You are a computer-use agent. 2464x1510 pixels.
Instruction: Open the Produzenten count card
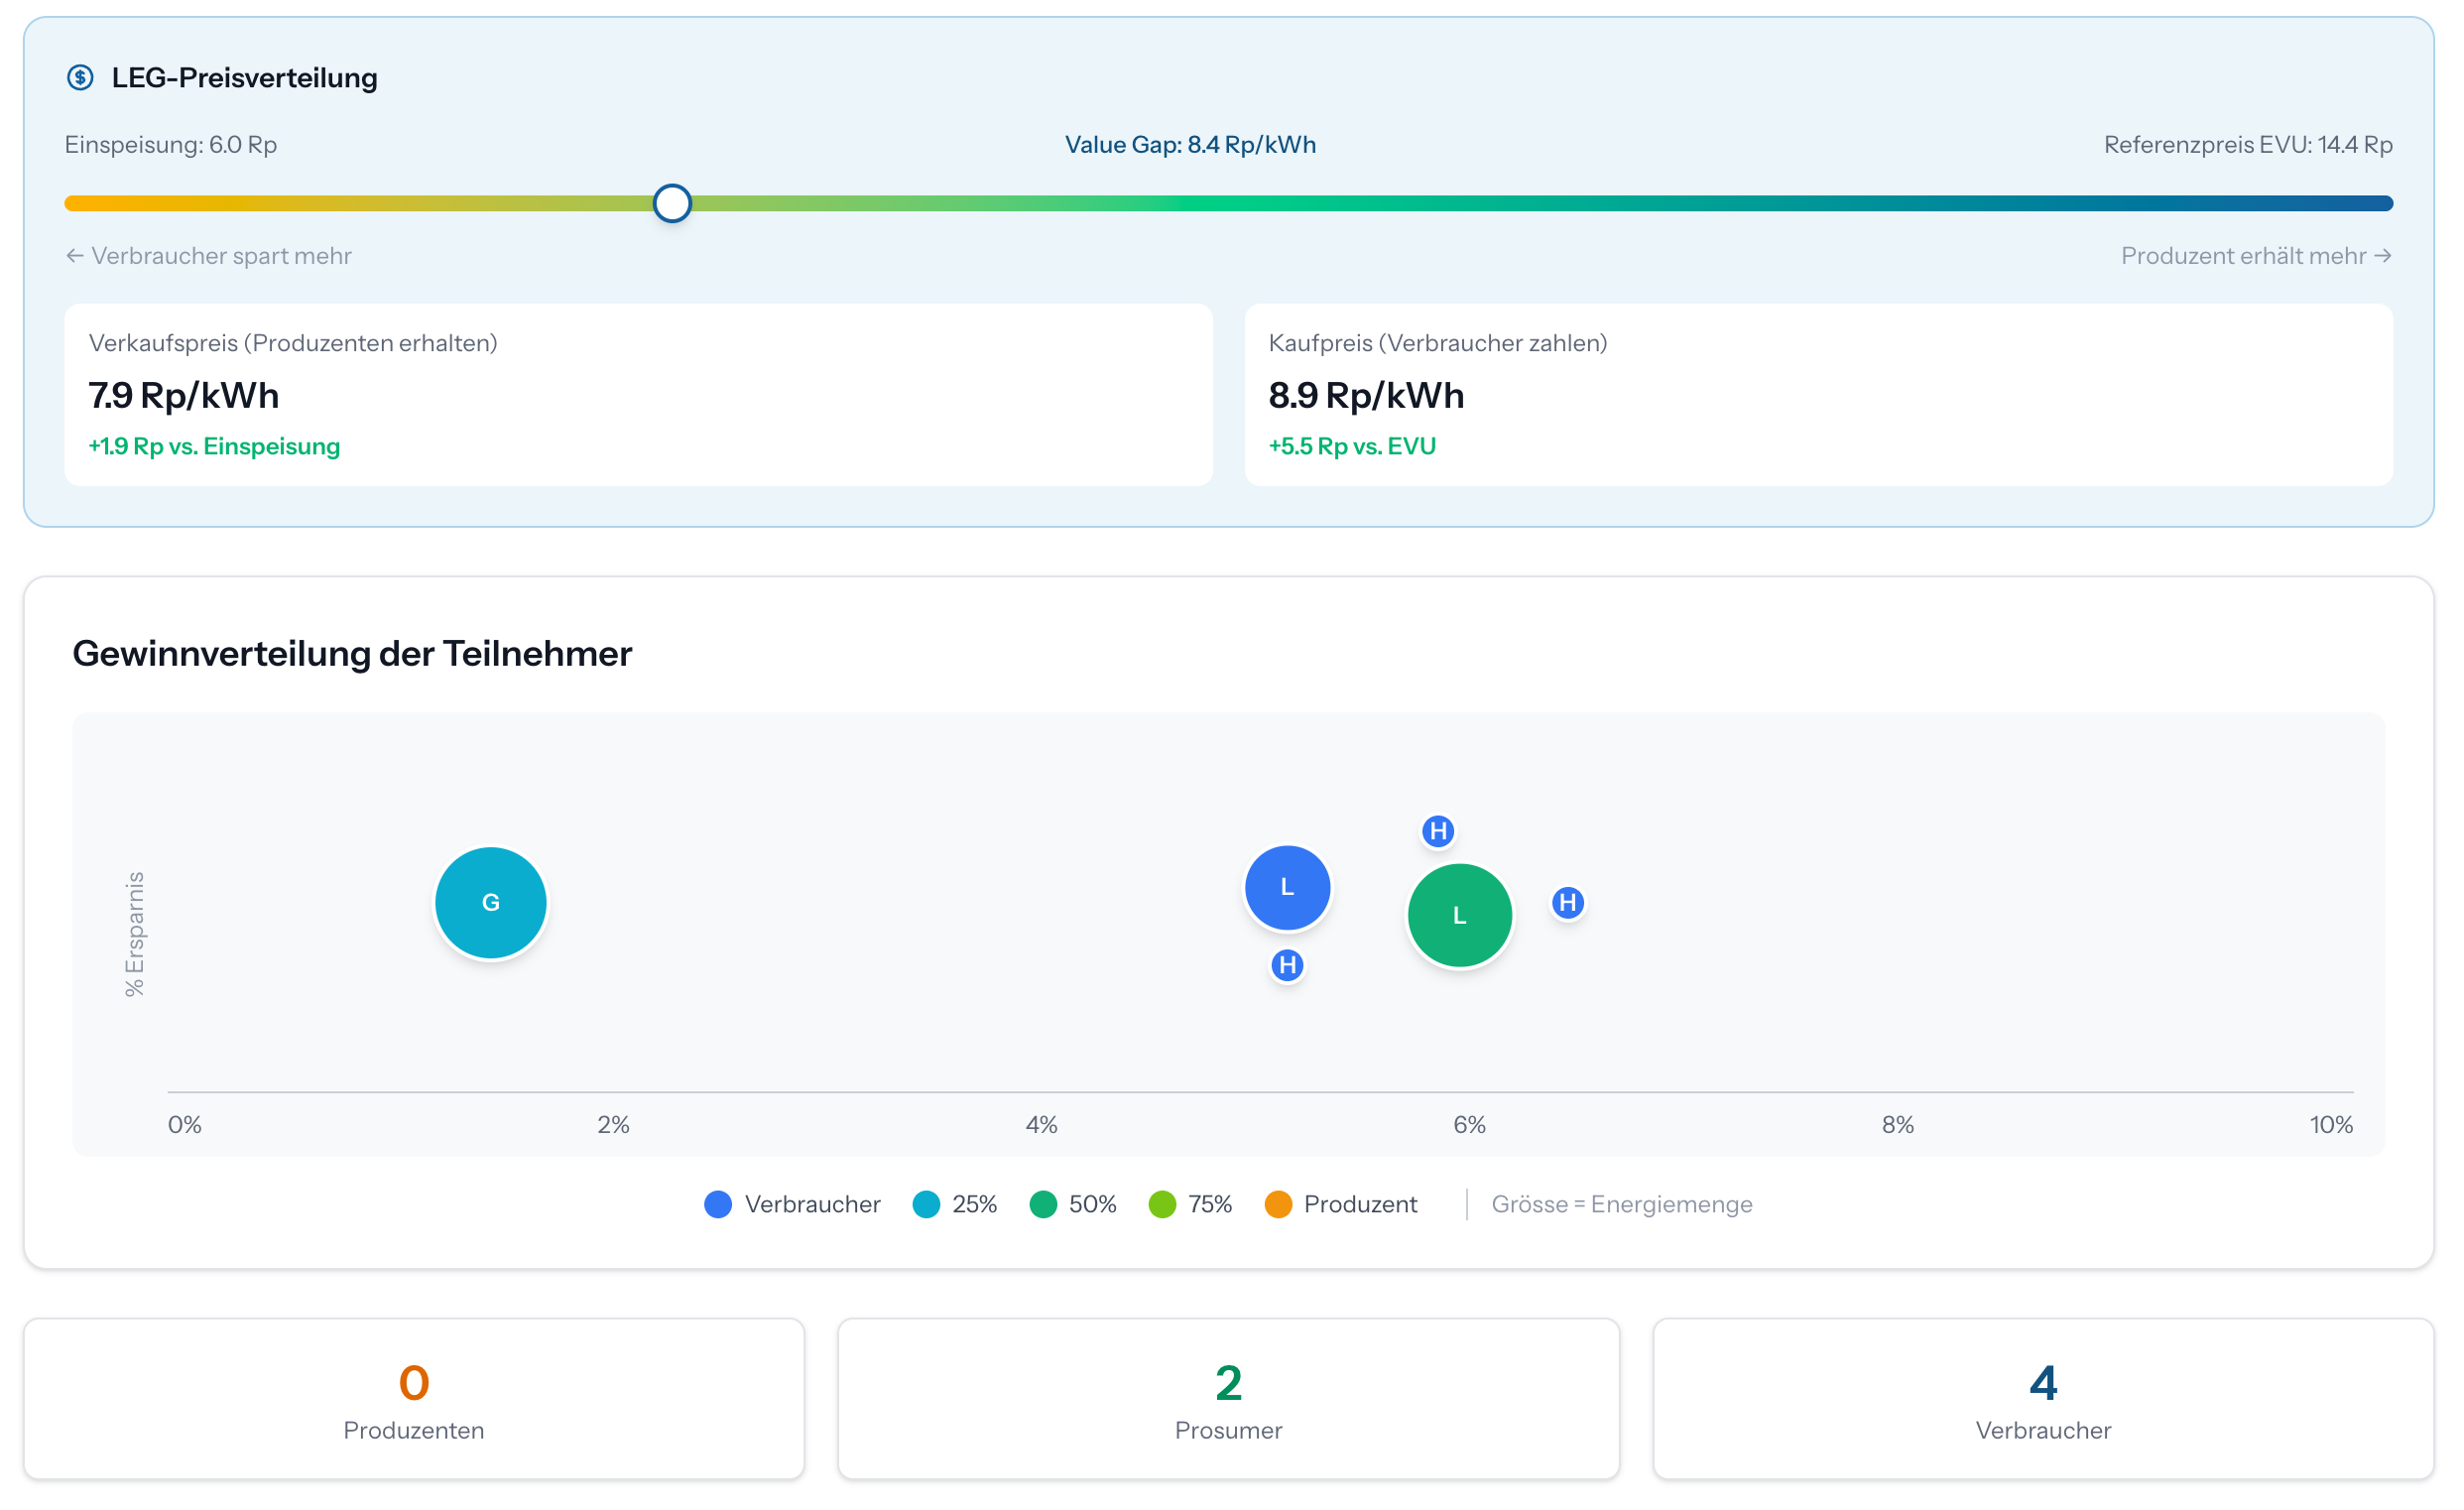(414, 1398)
